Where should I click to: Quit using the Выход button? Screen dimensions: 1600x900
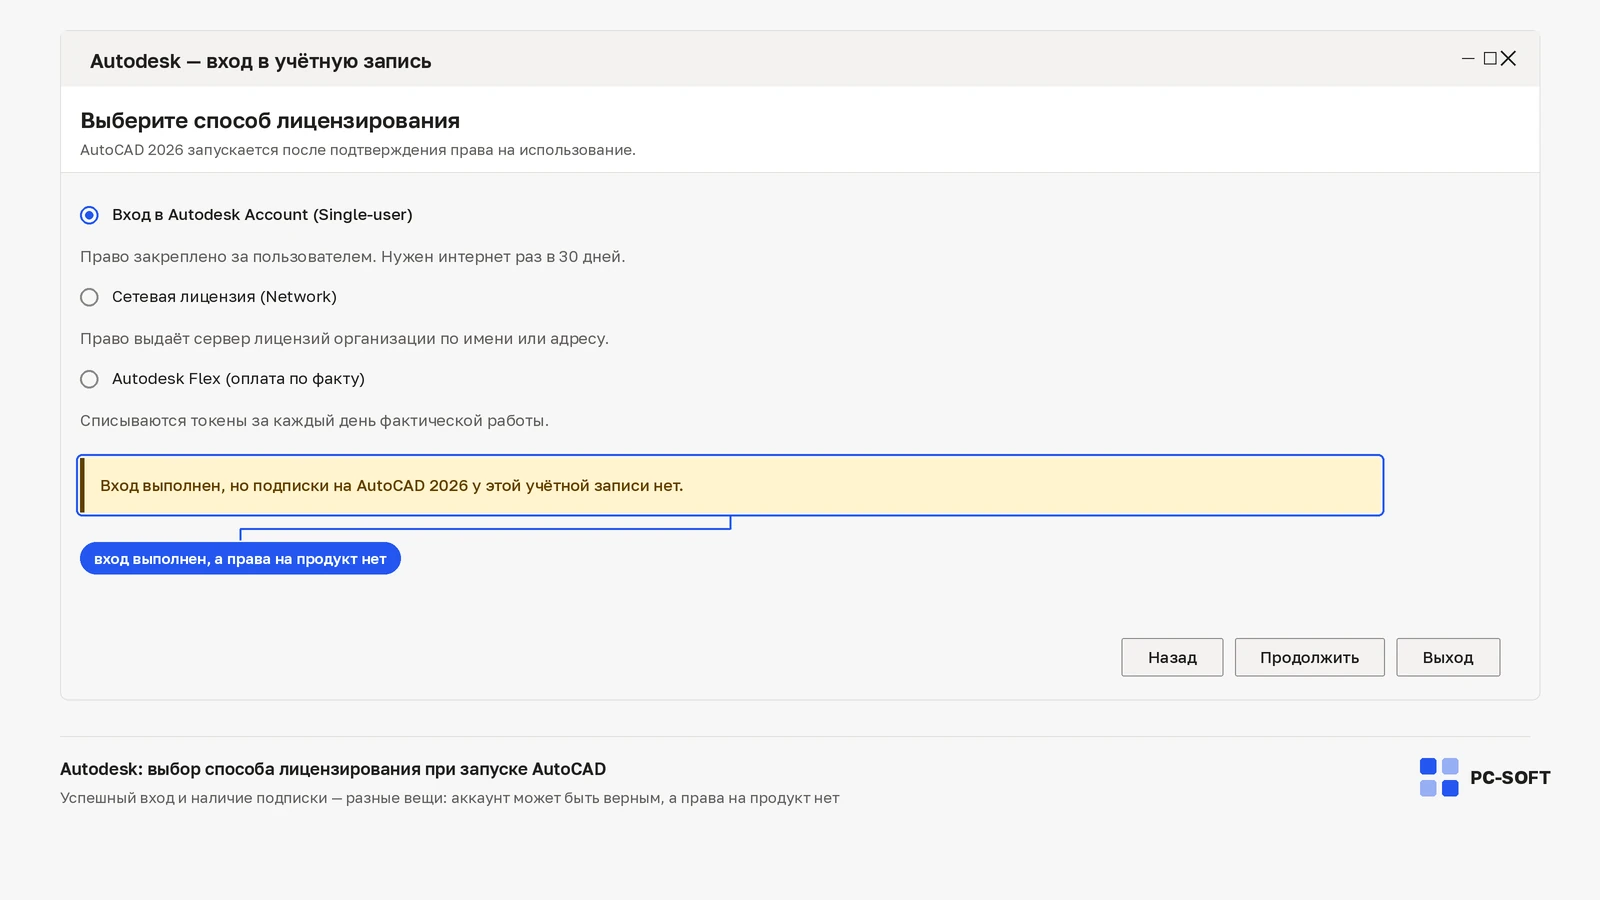tap(1448, 657)
